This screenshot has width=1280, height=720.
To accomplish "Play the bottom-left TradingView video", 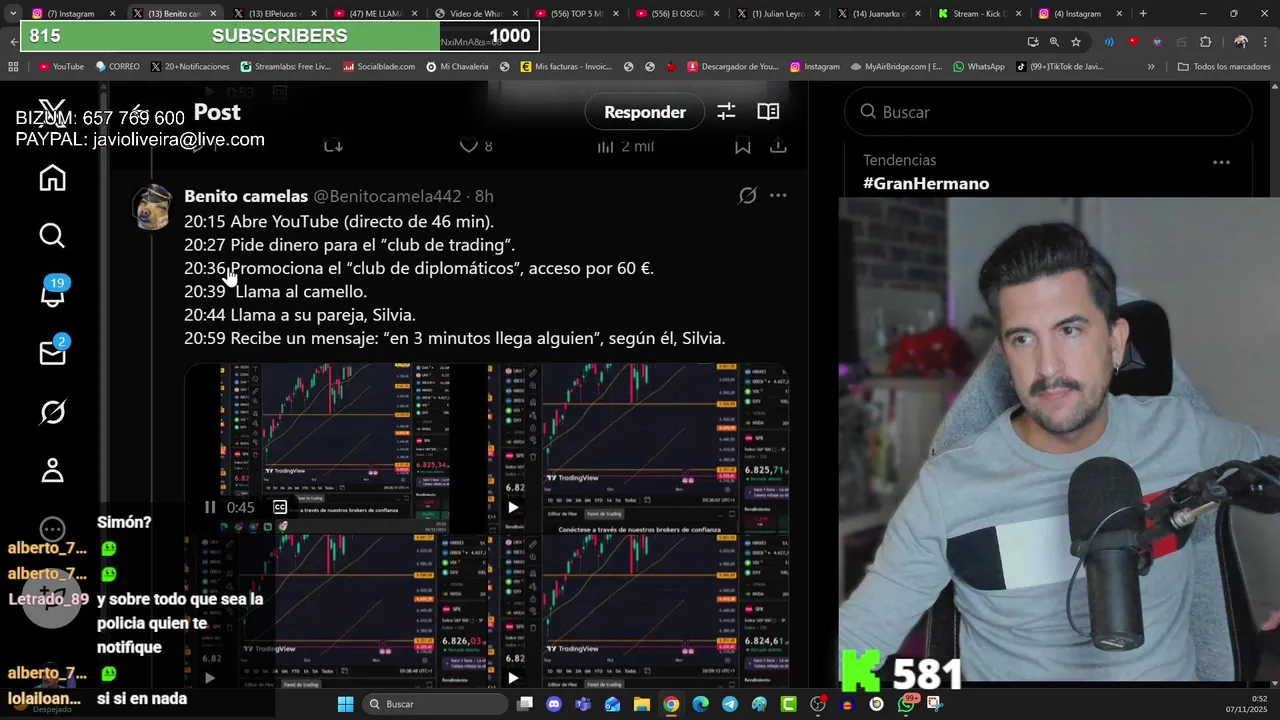I will [x=209, y=678].
